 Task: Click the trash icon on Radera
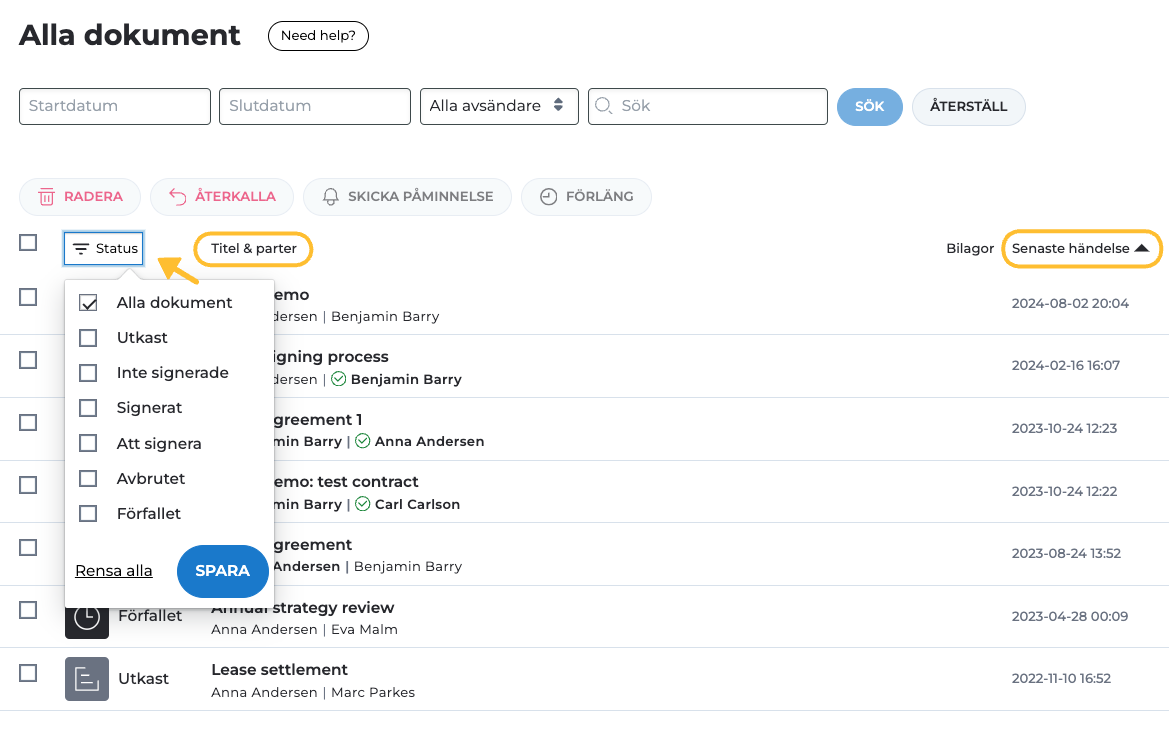pyautogui.click(x=47, y=197)
